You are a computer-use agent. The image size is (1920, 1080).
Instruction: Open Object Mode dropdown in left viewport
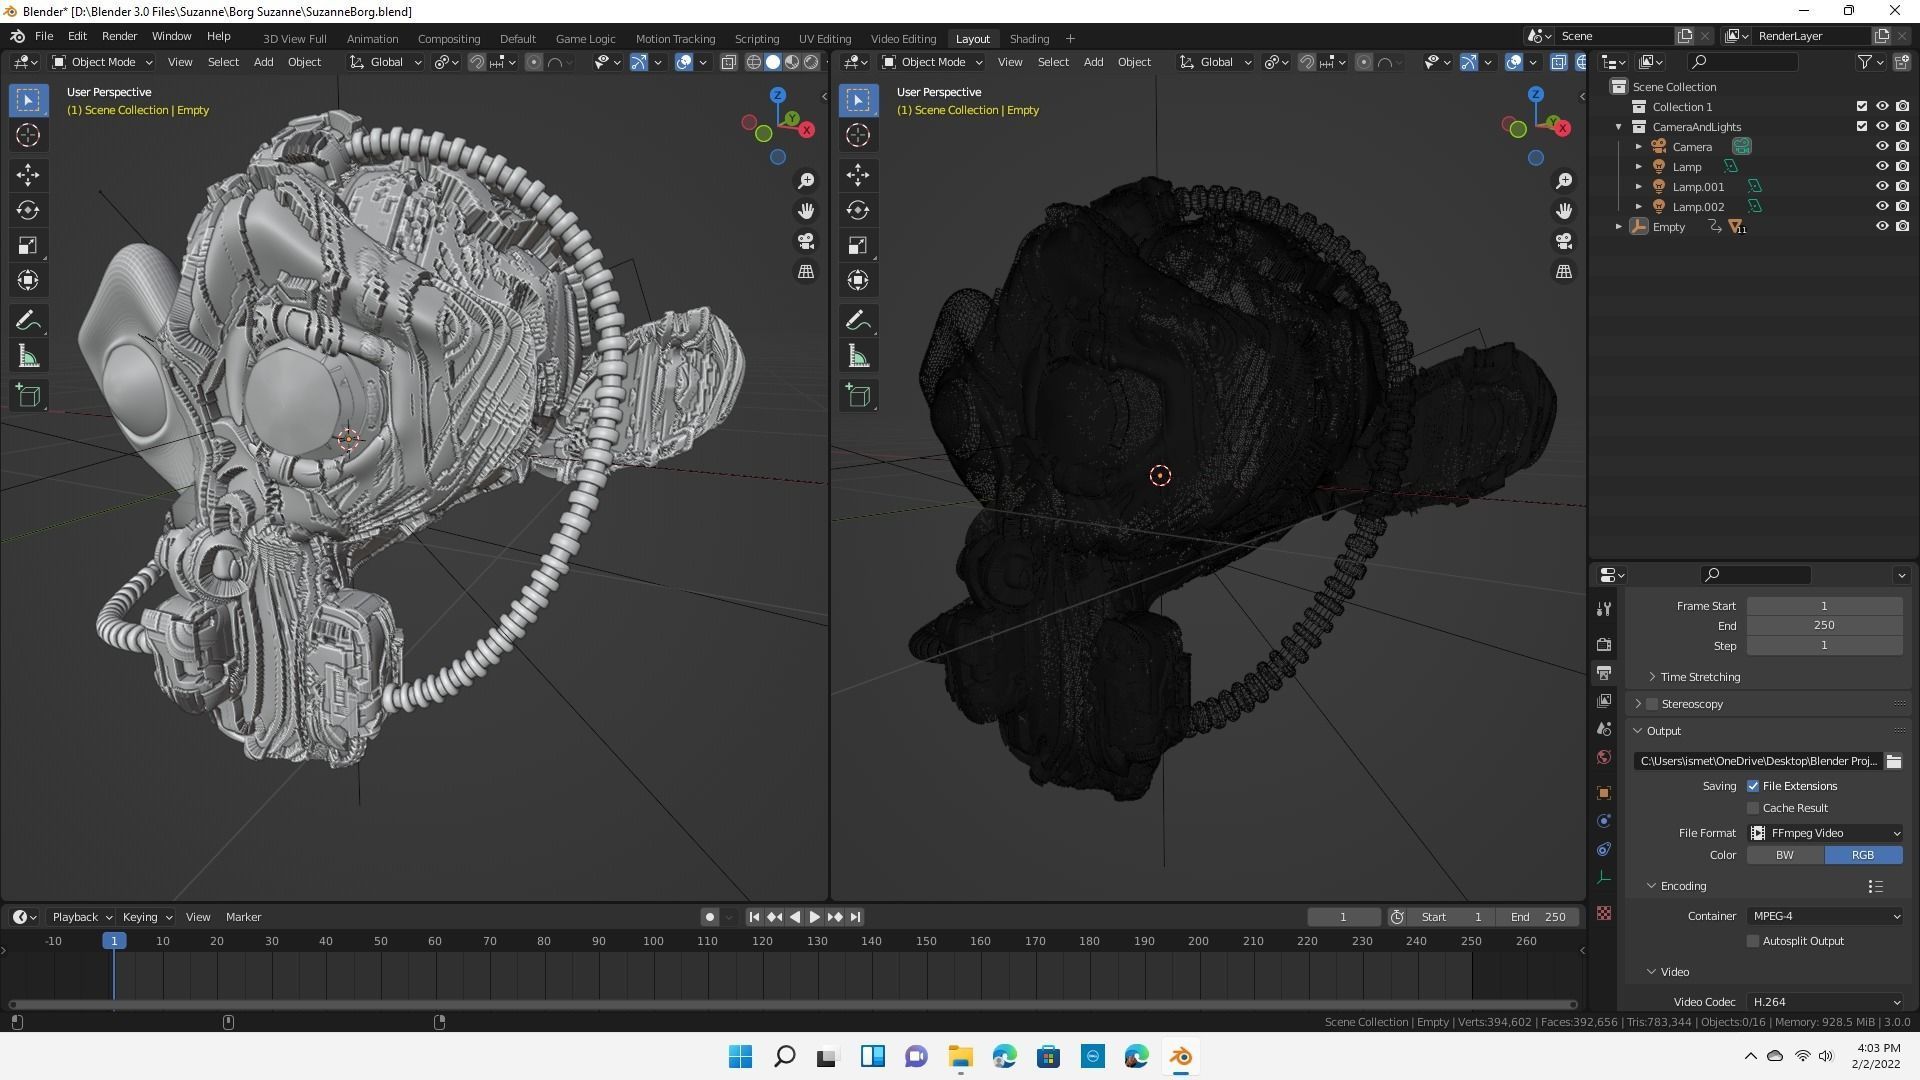(102, 62)
